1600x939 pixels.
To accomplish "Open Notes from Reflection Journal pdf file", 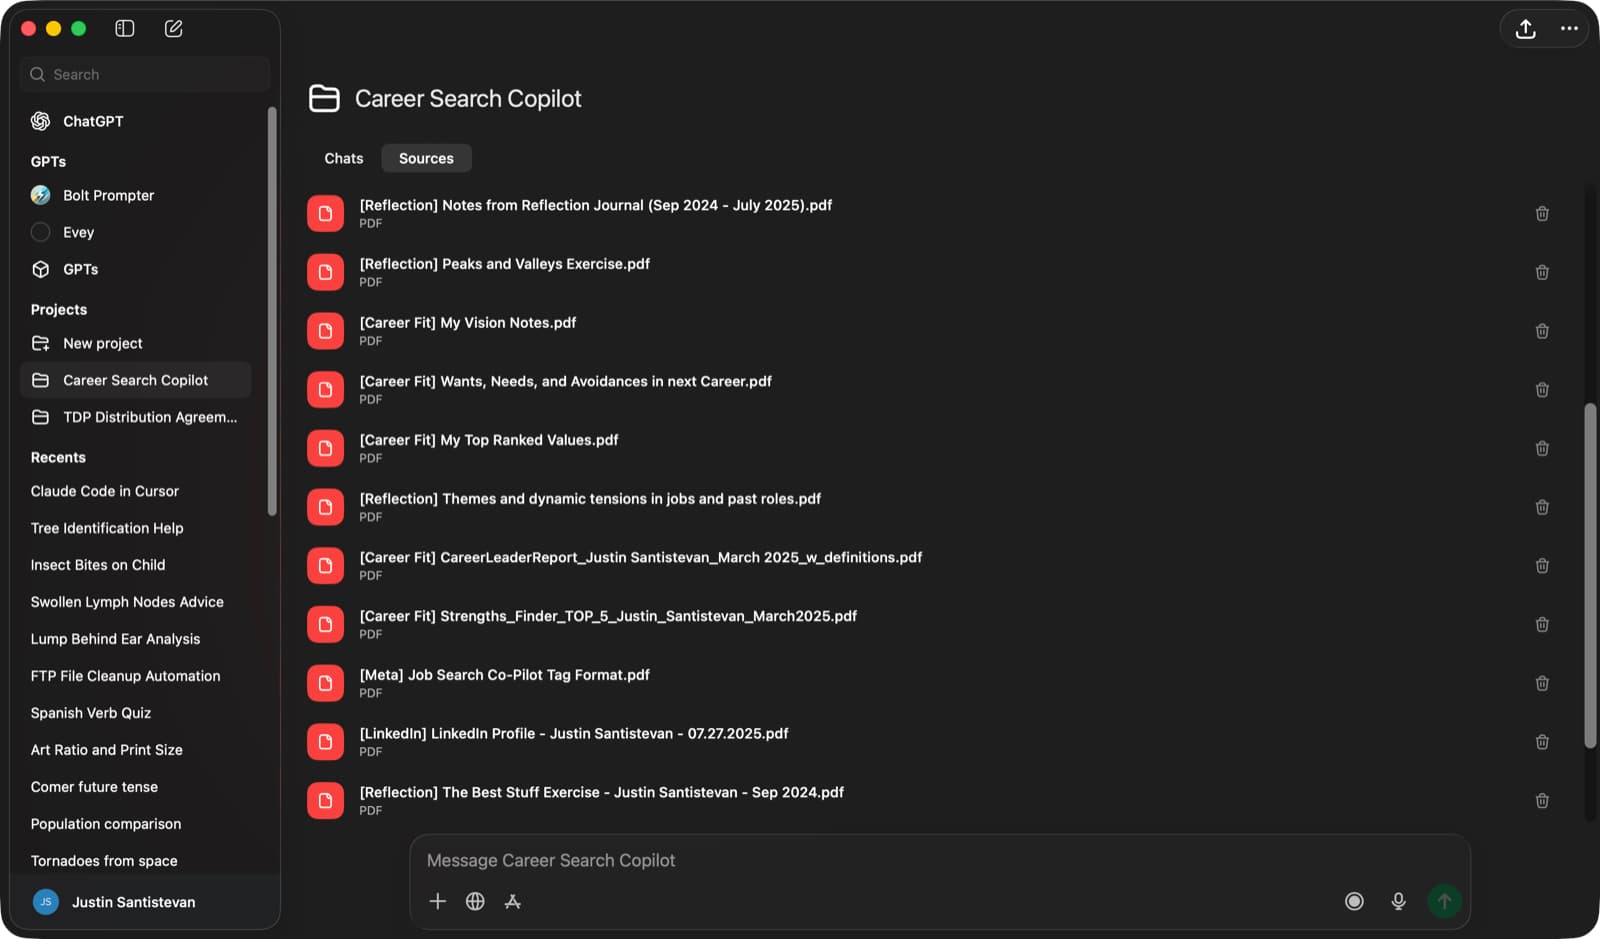I will click(596, 205).
